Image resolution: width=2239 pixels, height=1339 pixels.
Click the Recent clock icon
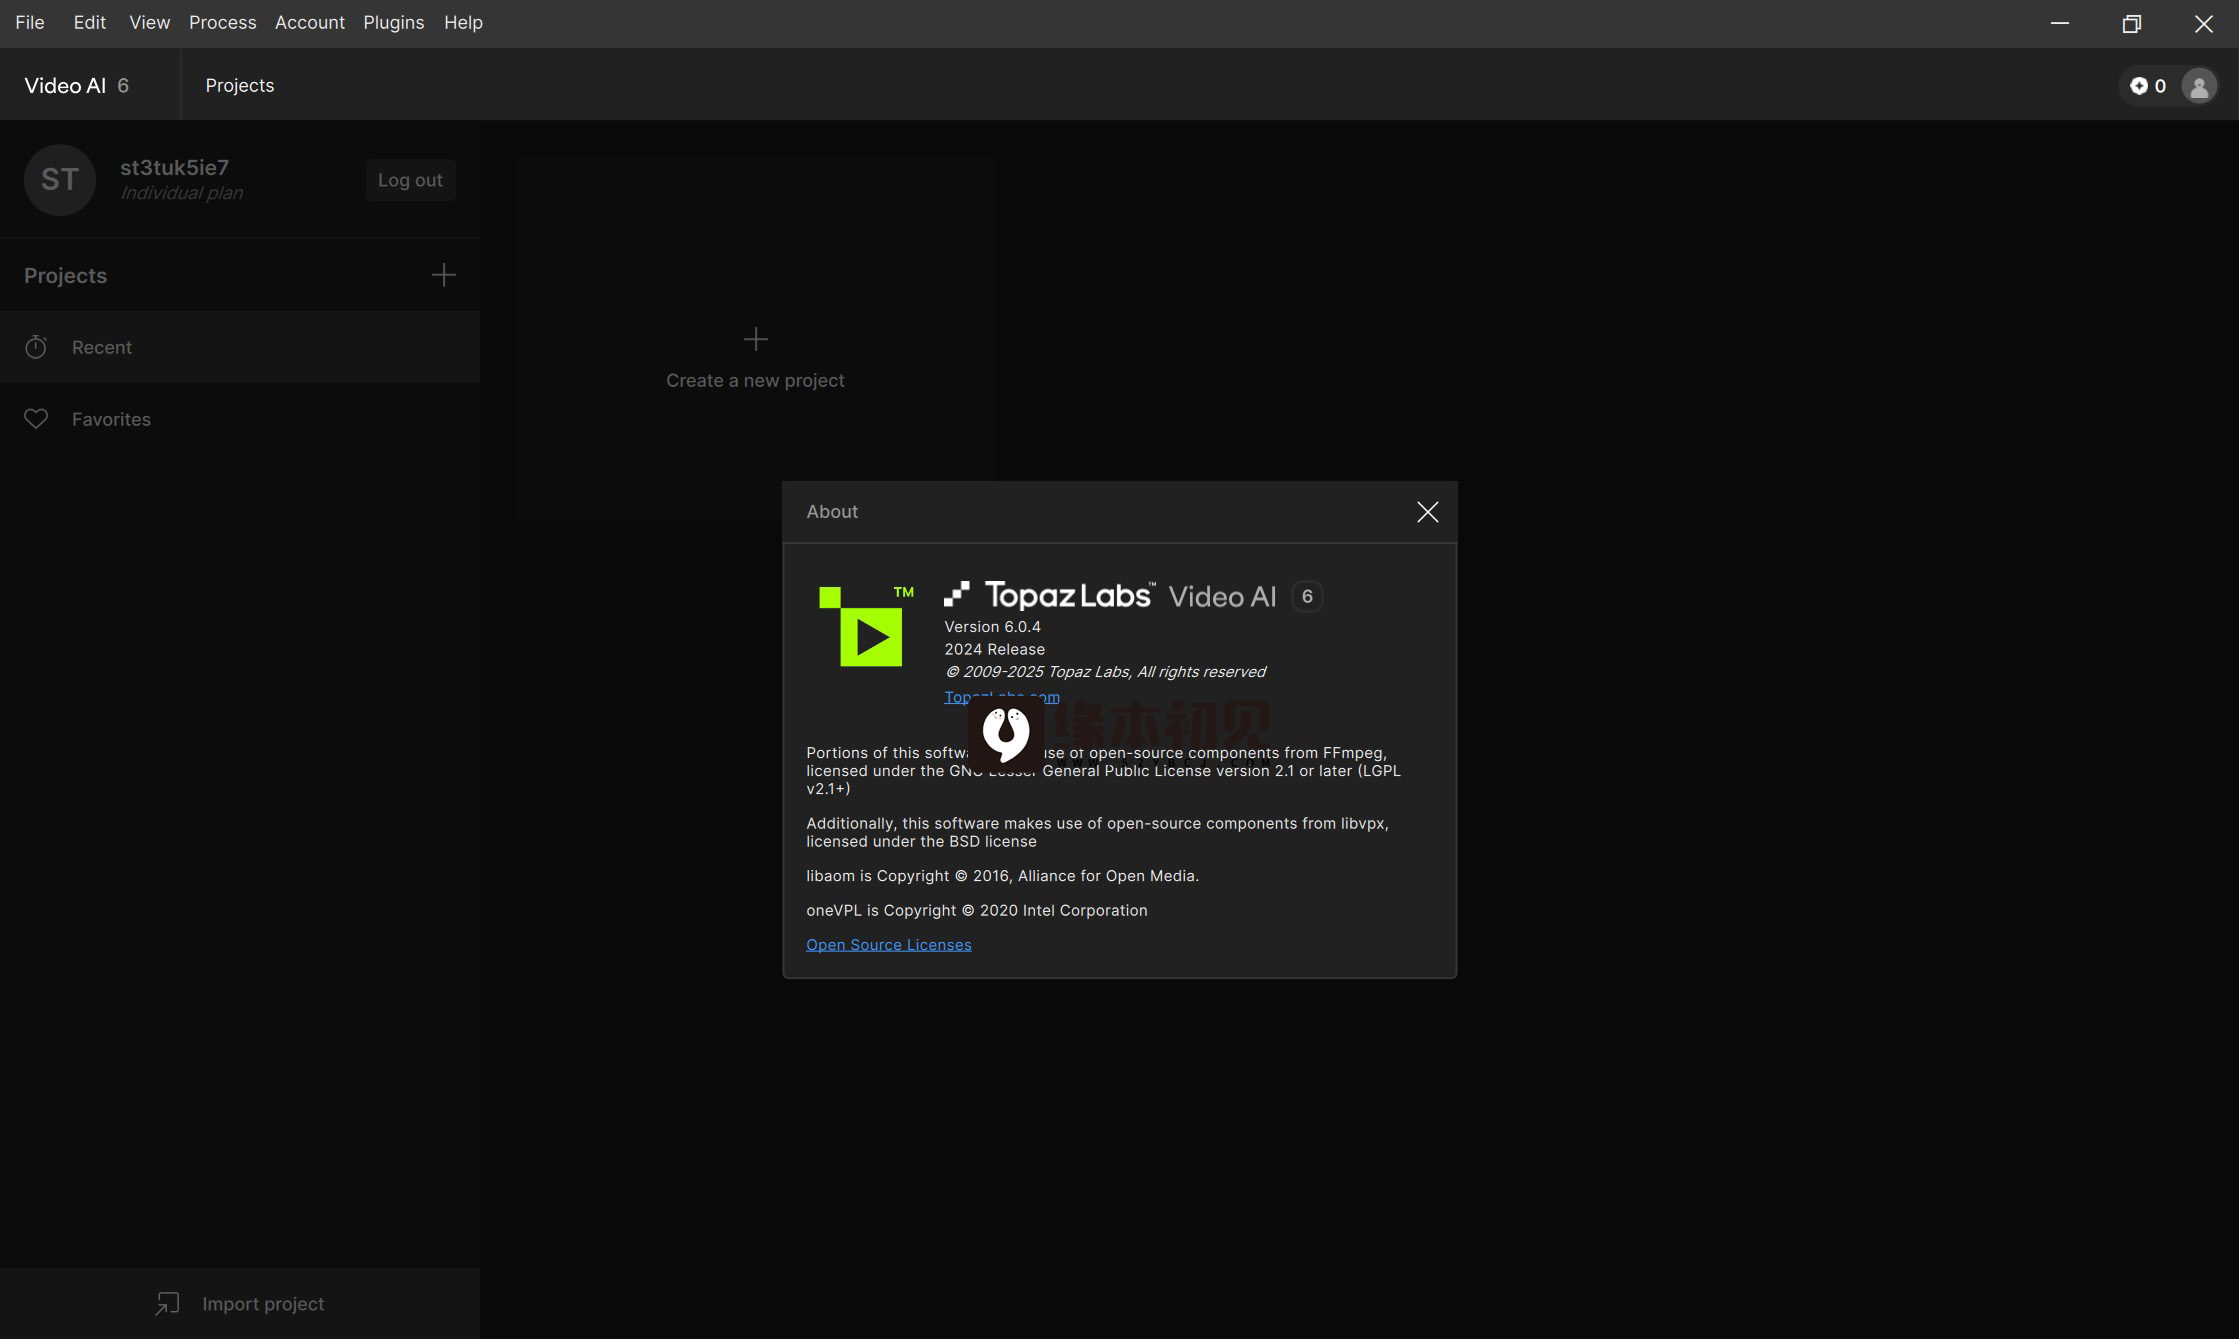pyautogui.click(x=36, y=347)
